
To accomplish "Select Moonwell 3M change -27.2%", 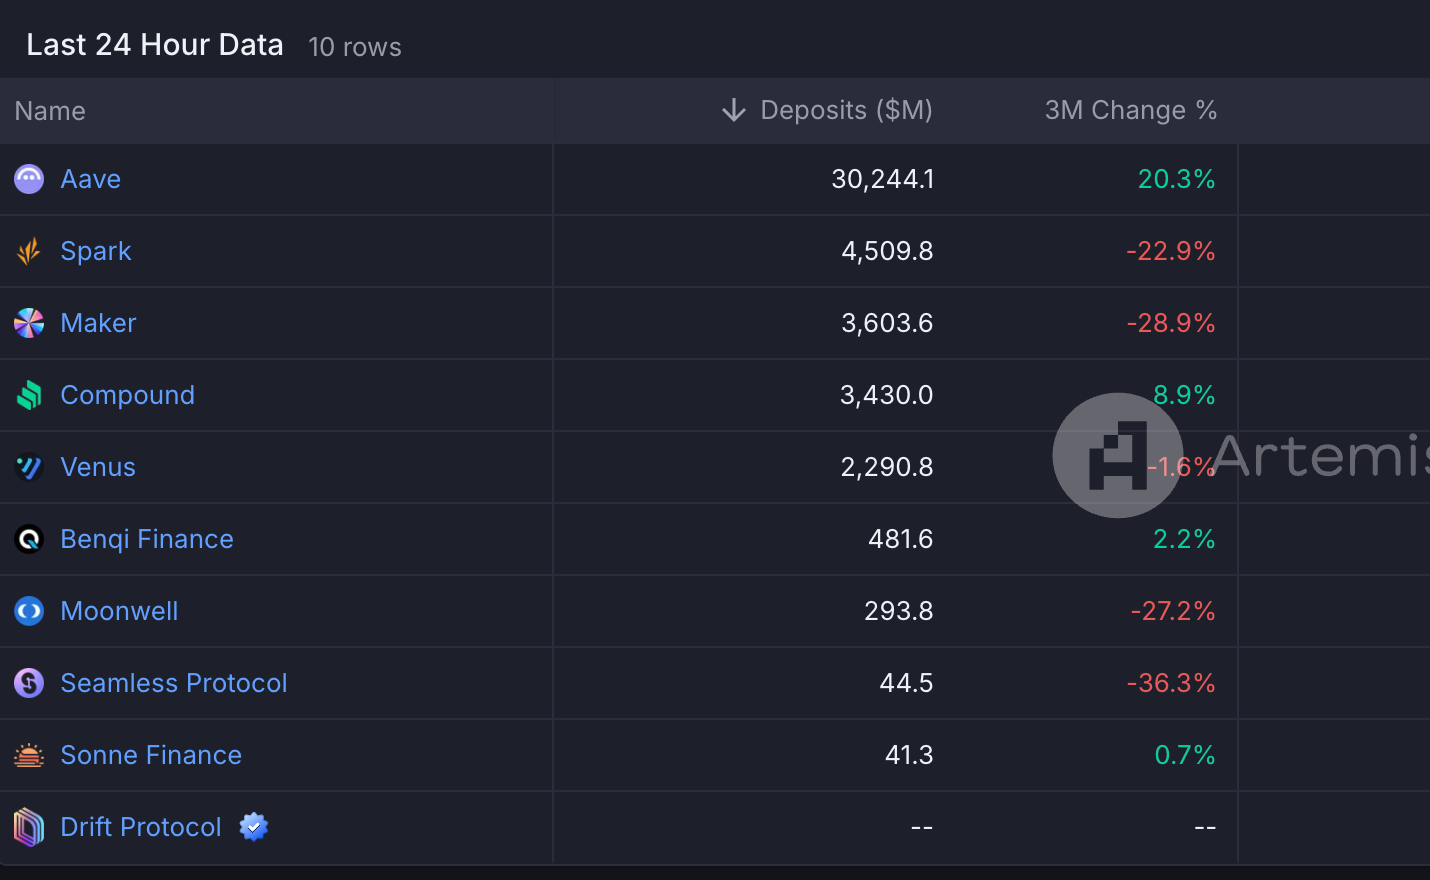I will pos(1173,611).
